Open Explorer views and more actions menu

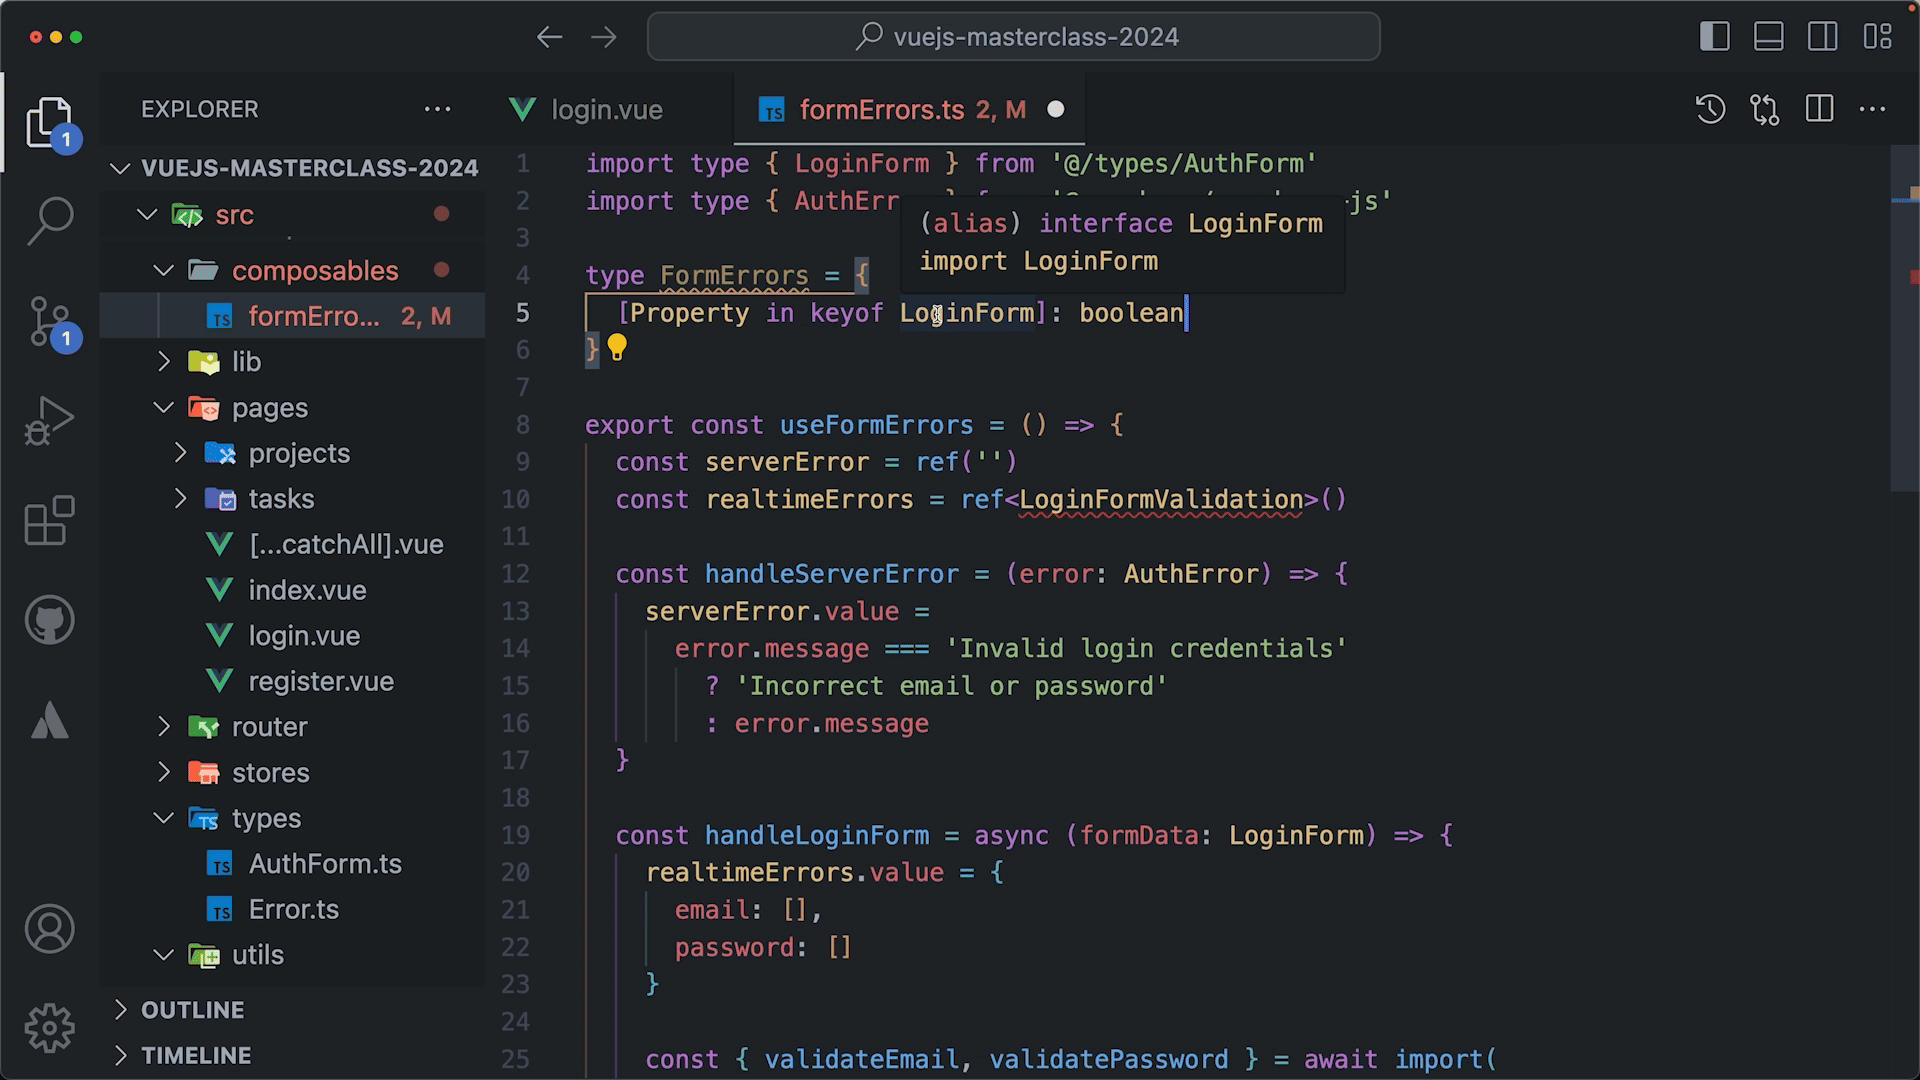click(437, 109)
